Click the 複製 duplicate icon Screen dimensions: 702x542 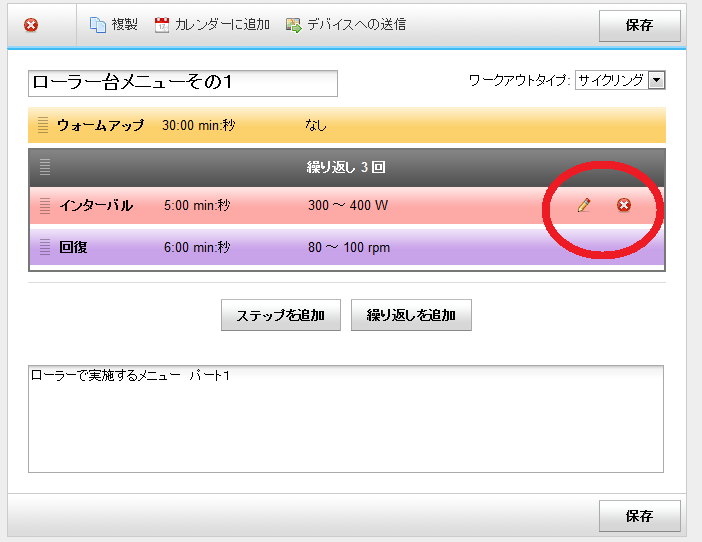(98, 25)
